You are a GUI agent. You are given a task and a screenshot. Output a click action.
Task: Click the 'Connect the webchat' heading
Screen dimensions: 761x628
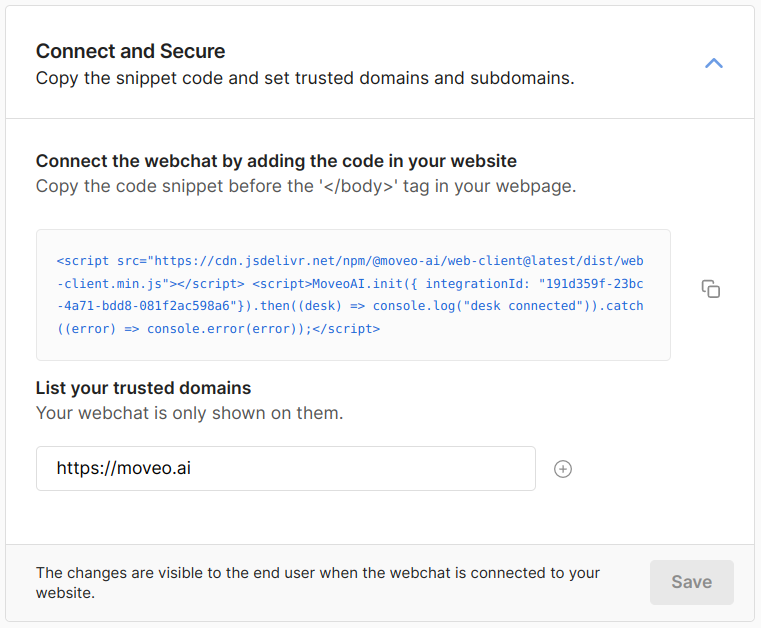tap(276, 161)
